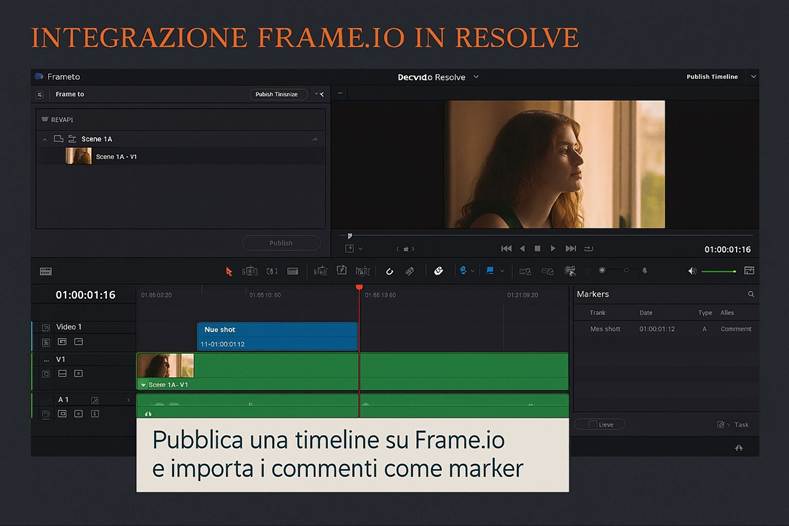This screenshot has height=526, width=789.
Task: Choose the dynamic trim bracket tool
Action: (272, 271)
